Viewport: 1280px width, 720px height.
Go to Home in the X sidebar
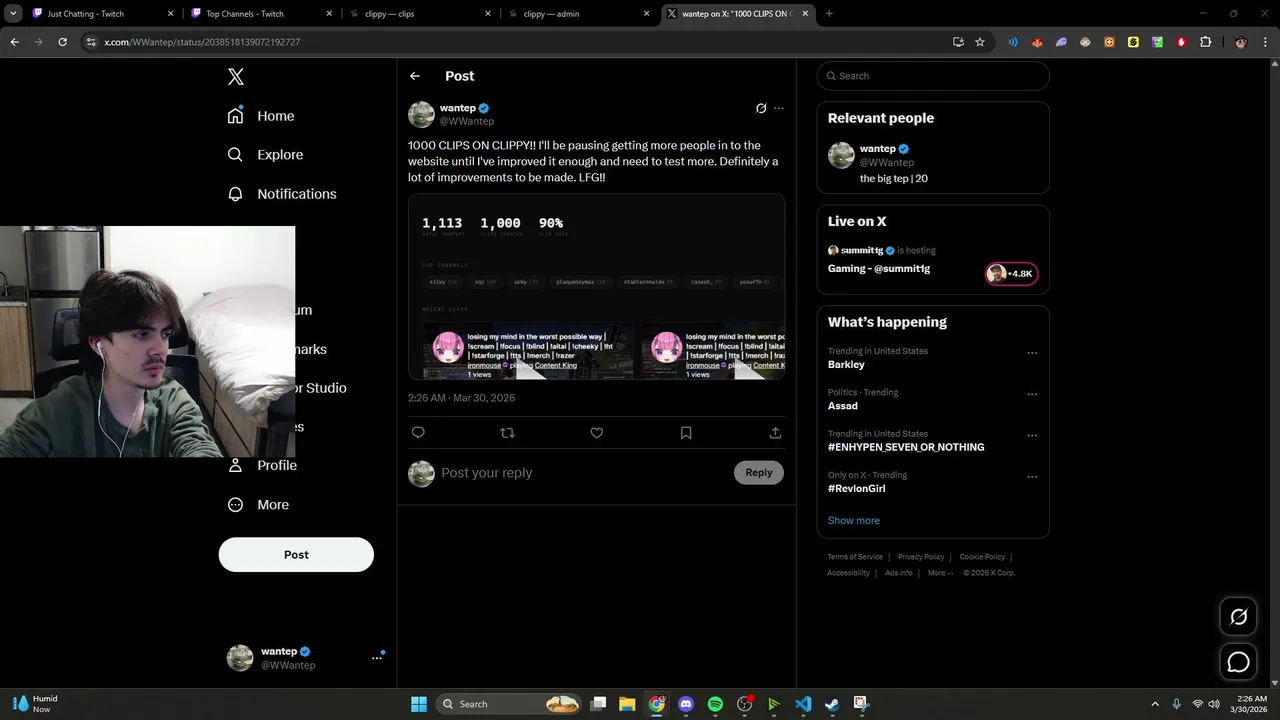coord(261,116)
